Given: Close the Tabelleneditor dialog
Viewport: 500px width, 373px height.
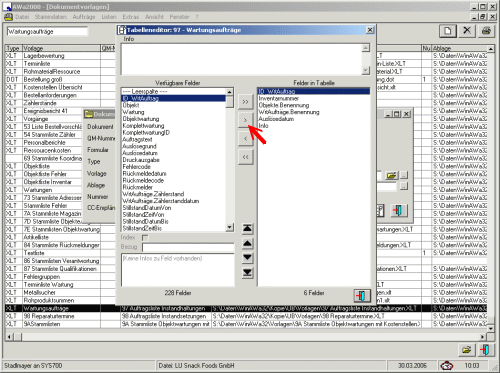Looking at the screenshot, I should (x=370, y=30).
